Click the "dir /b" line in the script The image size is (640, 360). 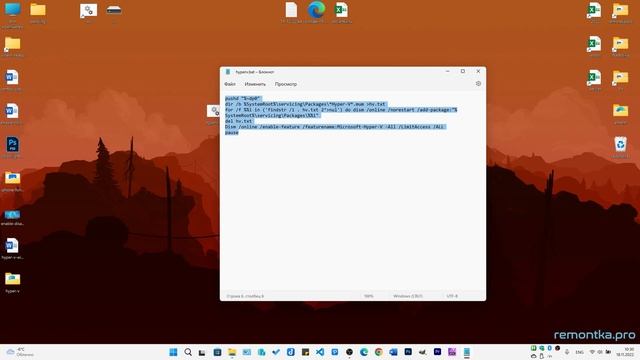click(x=305, y=104)
